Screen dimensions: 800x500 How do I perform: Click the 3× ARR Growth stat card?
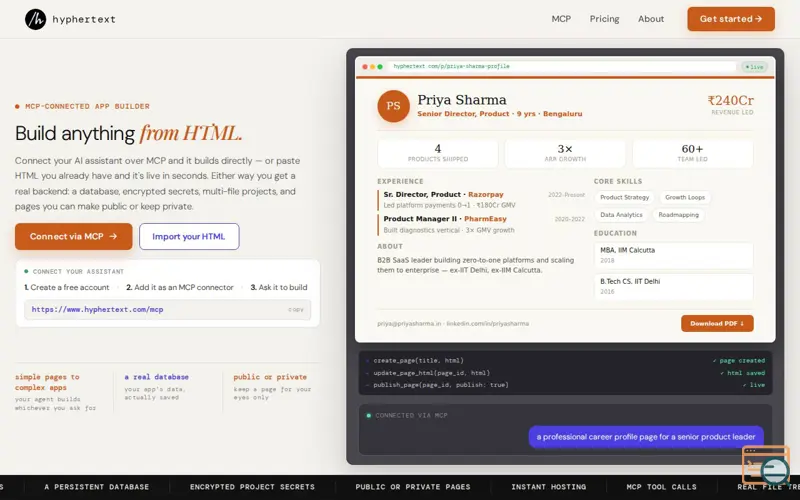(x=565, y=153)
